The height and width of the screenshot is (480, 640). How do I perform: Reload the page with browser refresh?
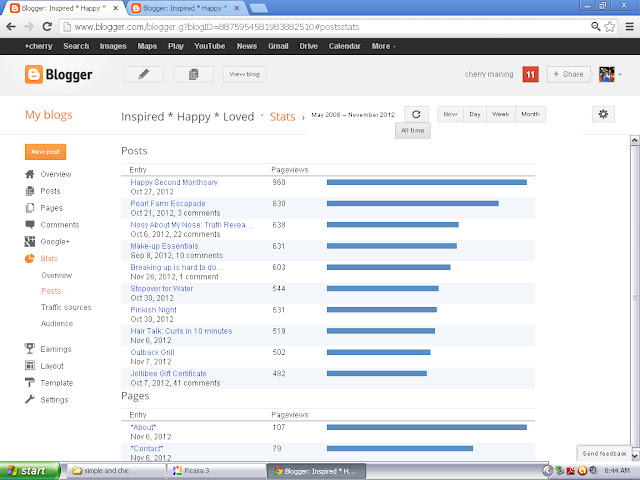pyautogui.click(x=47, y=27)
